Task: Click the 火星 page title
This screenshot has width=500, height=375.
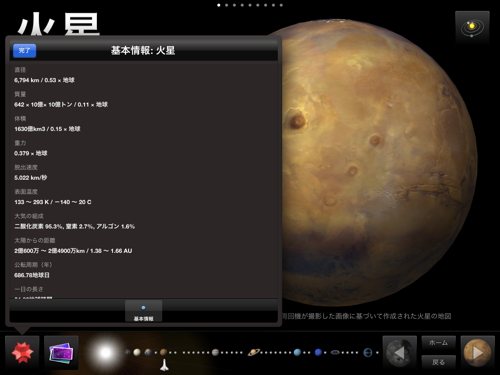Action: (59, 23)
